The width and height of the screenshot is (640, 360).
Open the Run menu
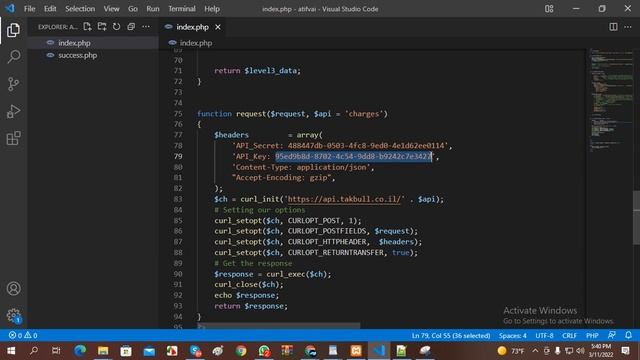point(153,9)
